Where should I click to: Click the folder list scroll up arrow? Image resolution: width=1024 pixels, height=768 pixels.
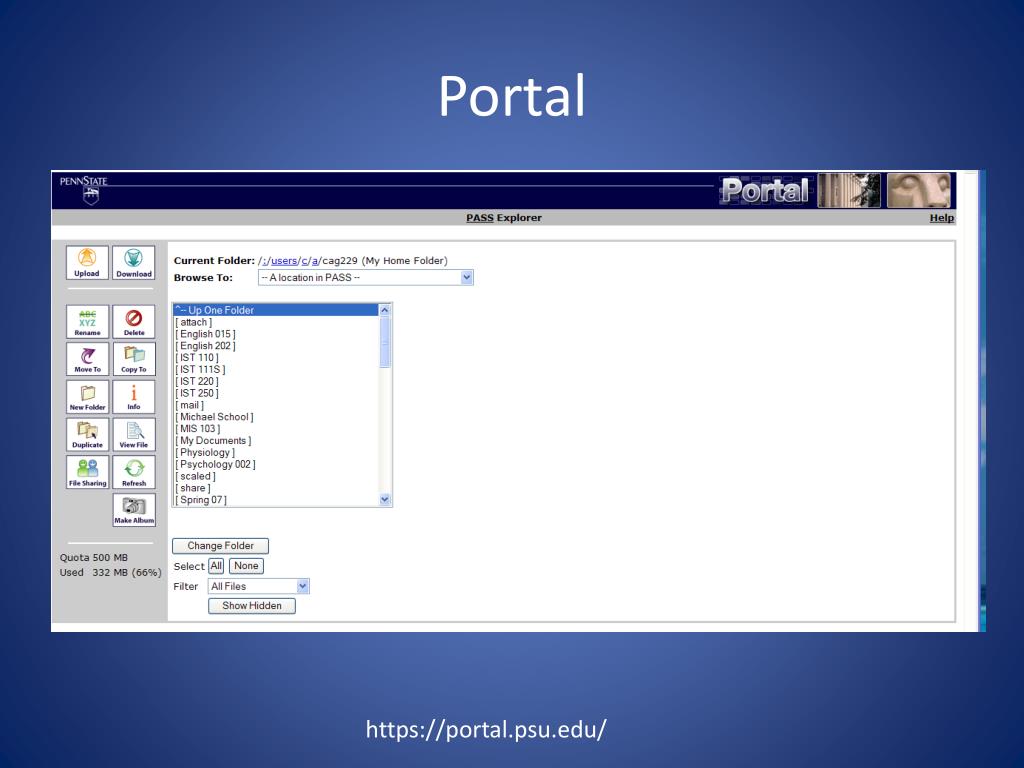click(385, 310)
